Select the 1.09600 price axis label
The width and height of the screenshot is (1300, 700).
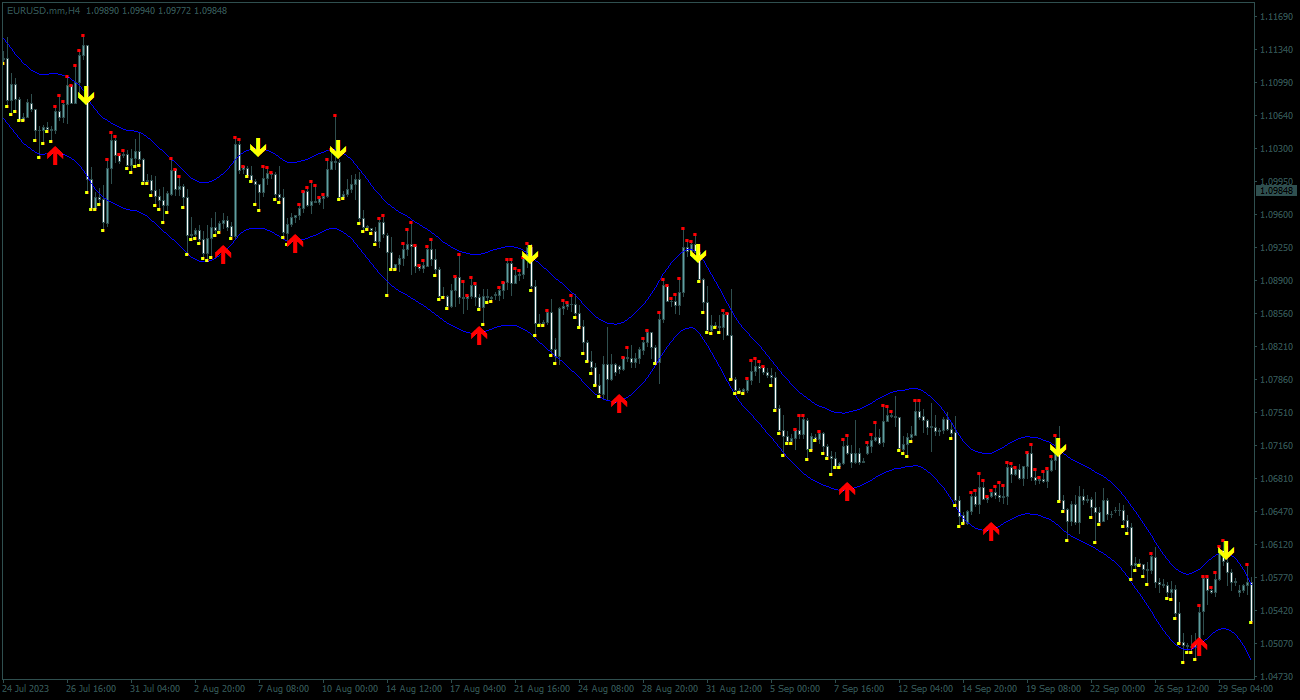[x=1276, y=215]
